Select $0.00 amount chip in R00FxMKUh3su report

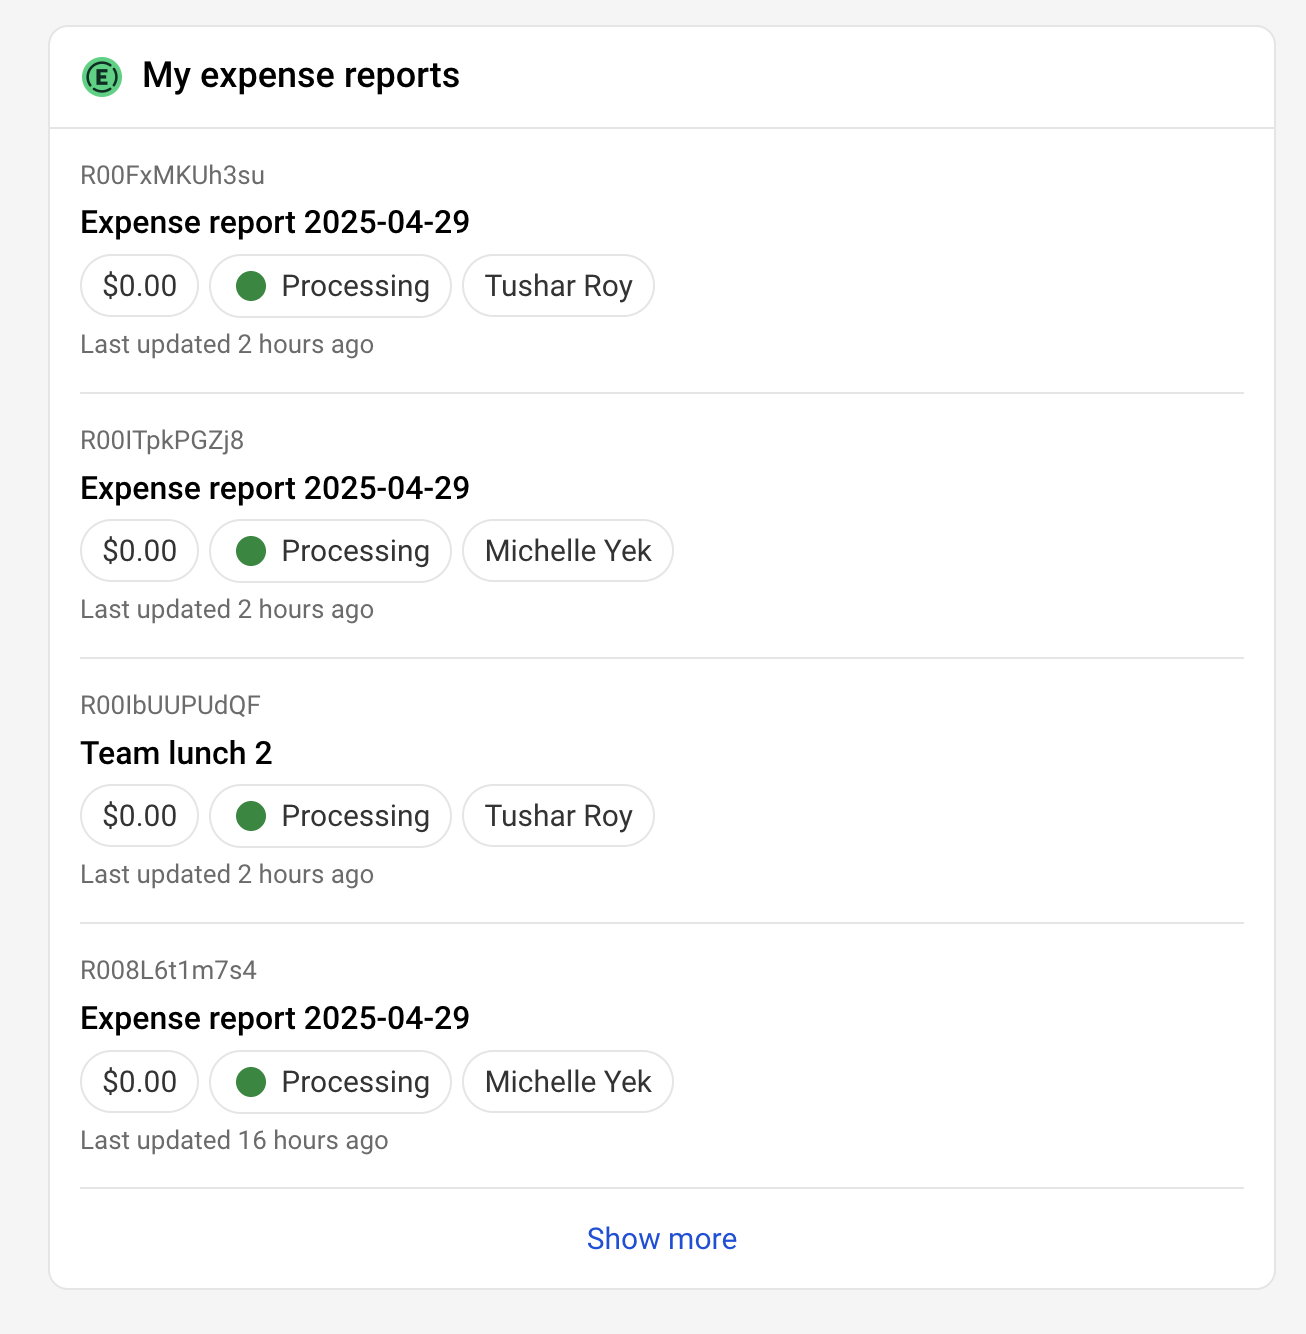140,286
